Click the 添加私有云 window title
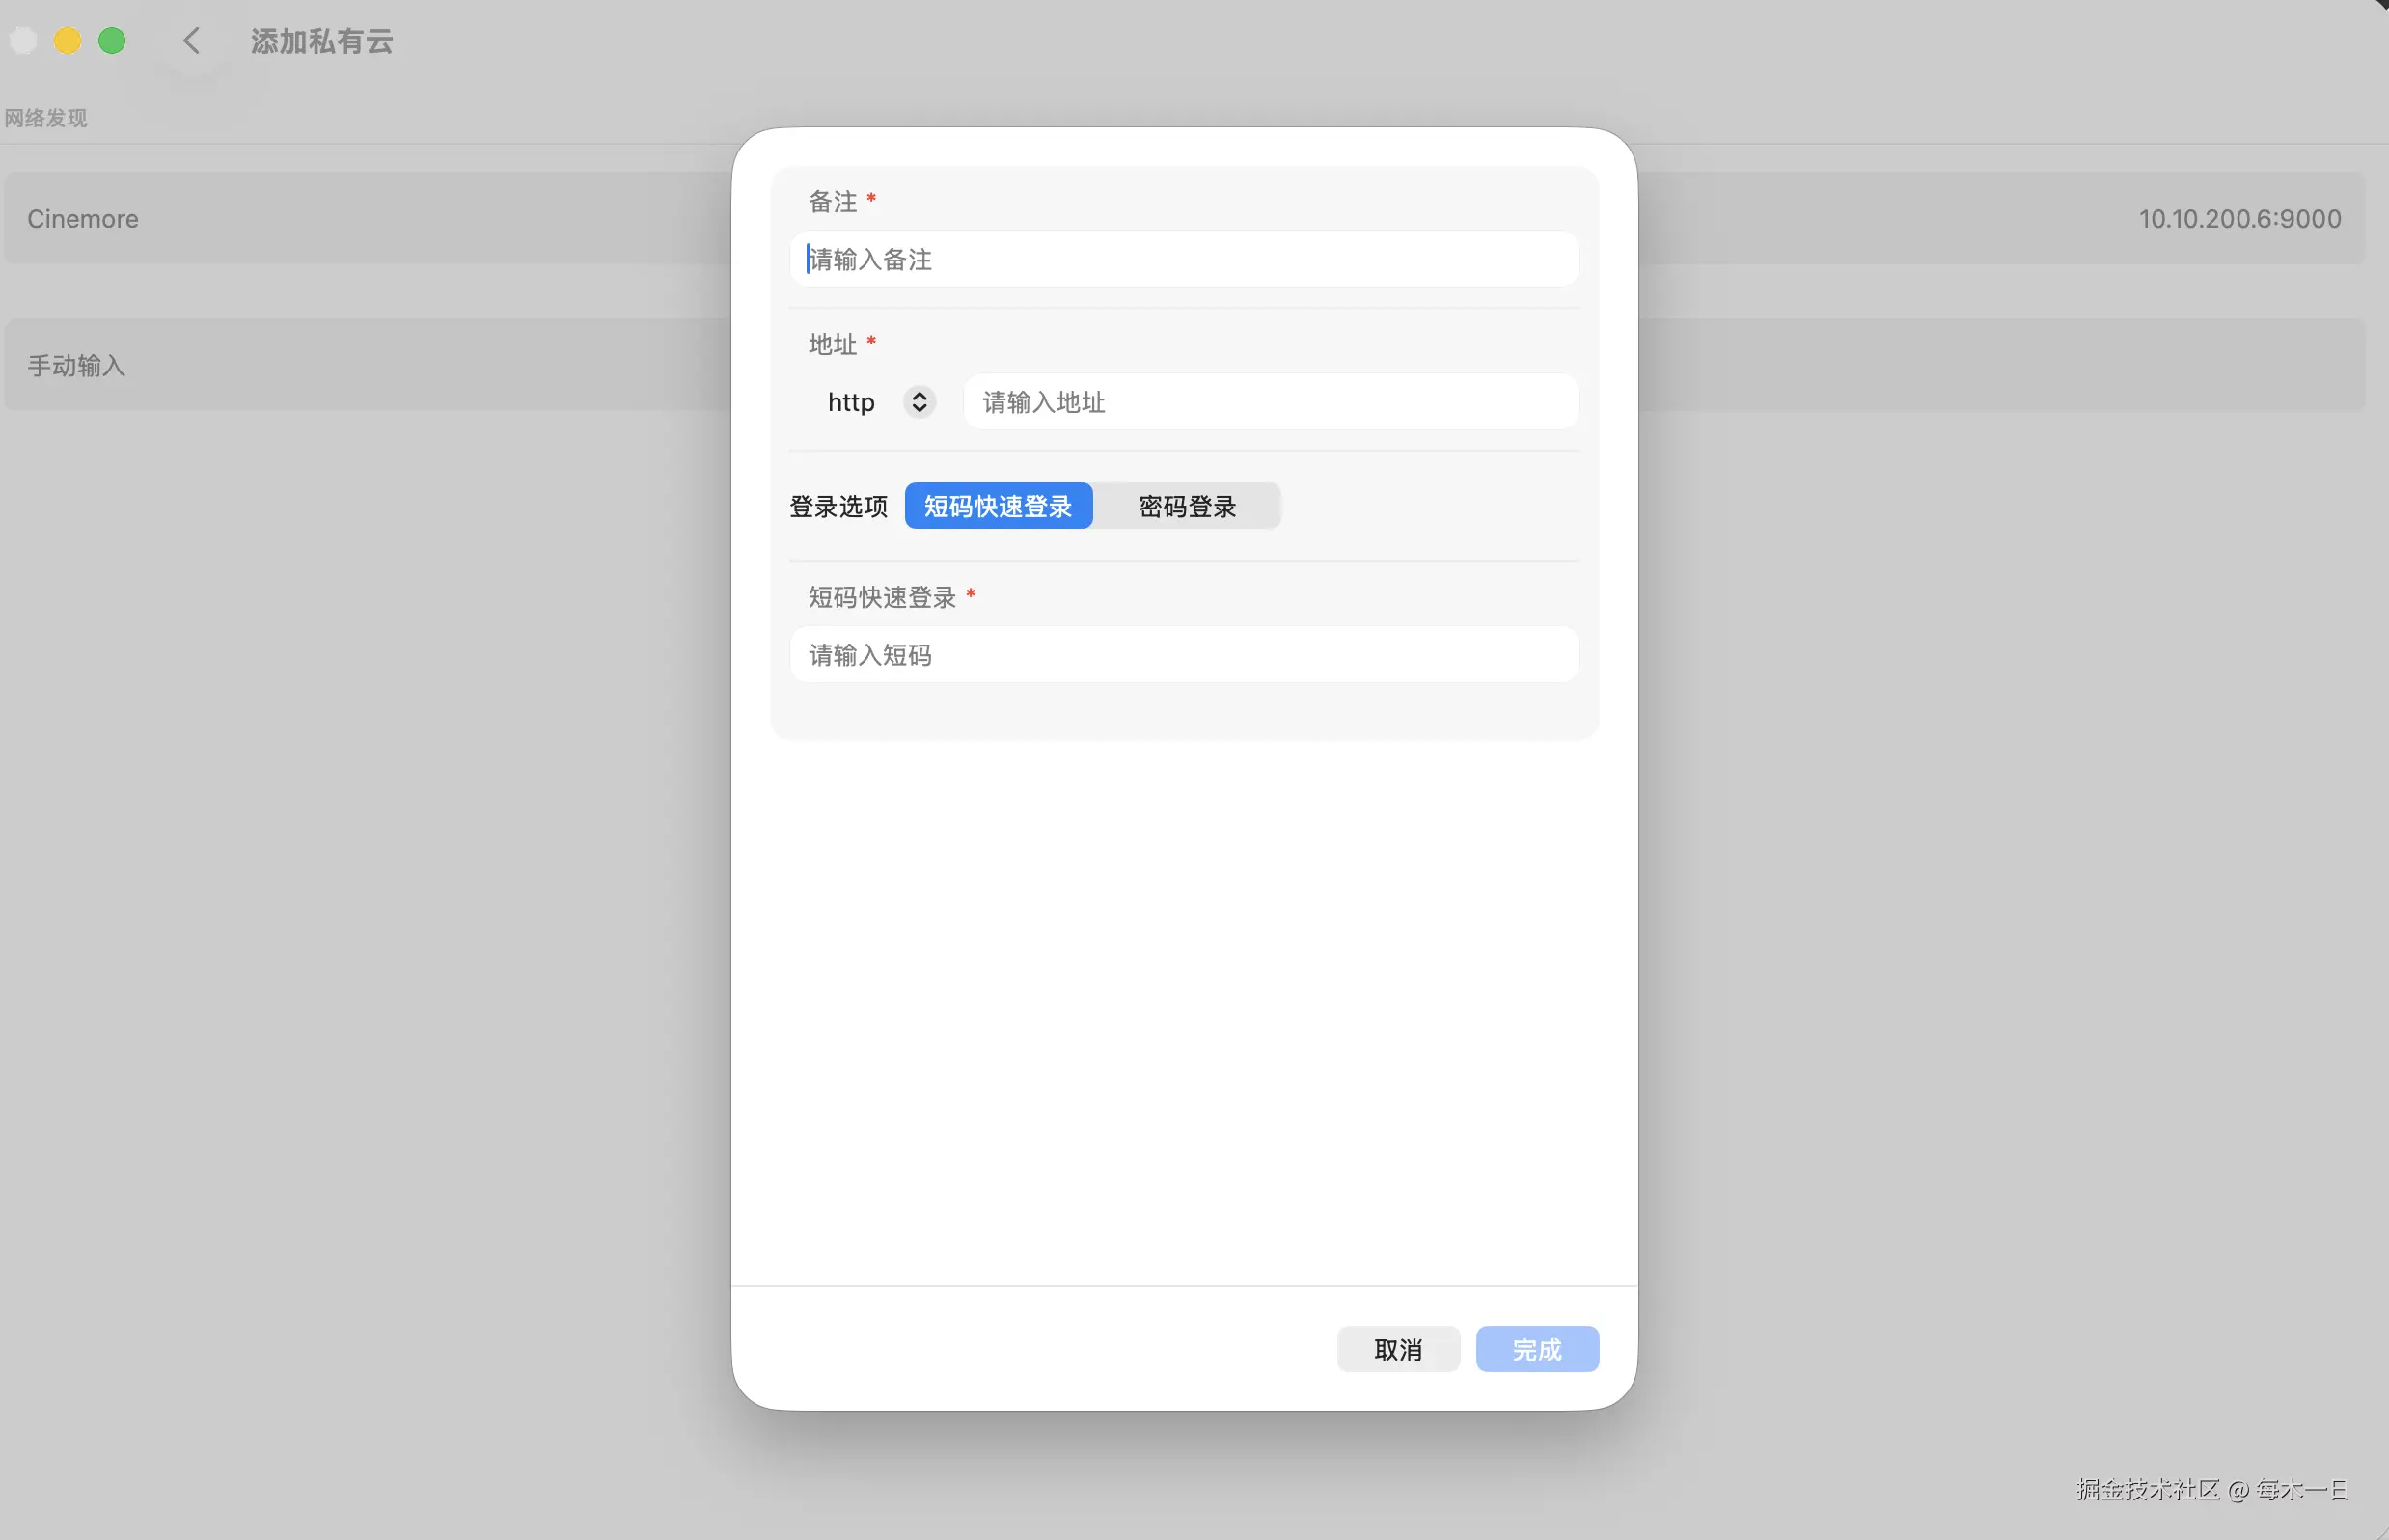2389x1540 pixels. 321,41
